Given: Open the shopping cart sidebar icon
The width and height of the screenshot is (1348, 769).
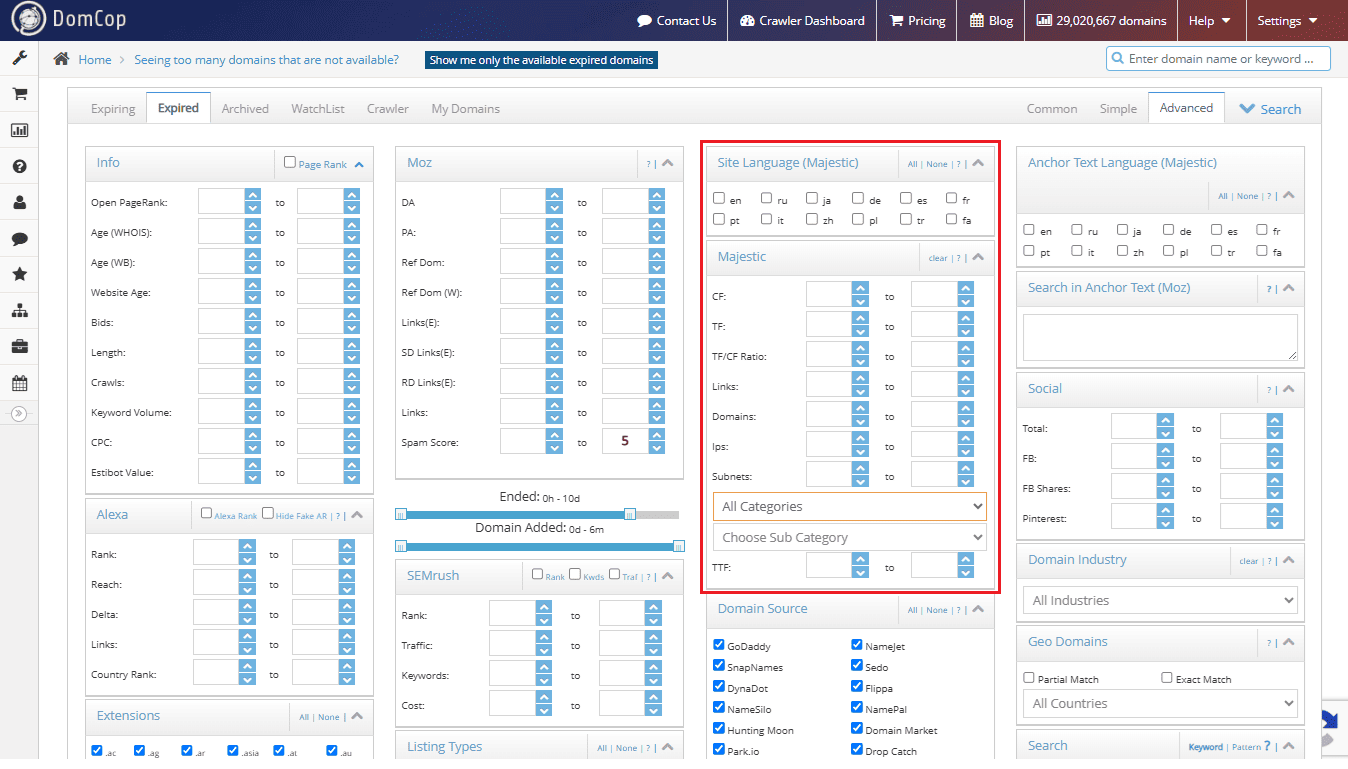Looking at the screenshot, I should tap(19, 94).
